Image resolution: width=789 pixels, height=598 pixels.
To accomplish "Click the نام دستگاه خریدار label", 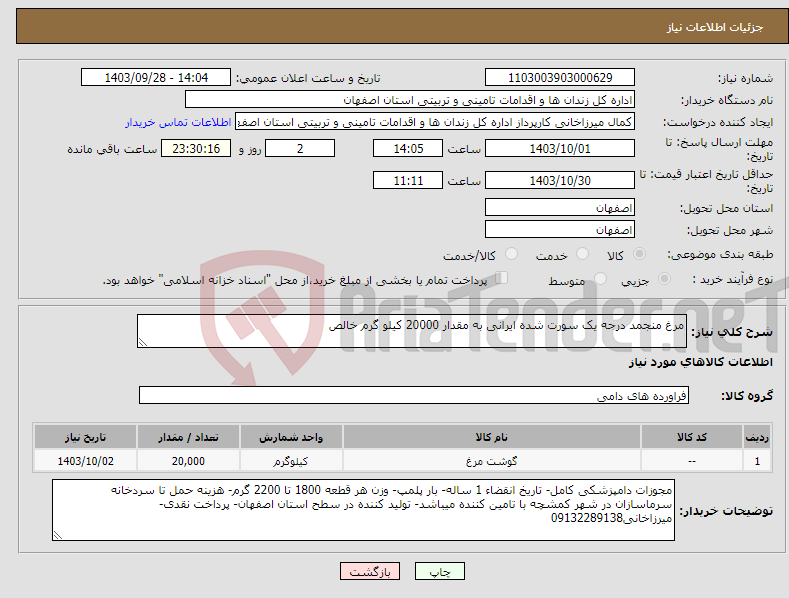I will point(727,100).
